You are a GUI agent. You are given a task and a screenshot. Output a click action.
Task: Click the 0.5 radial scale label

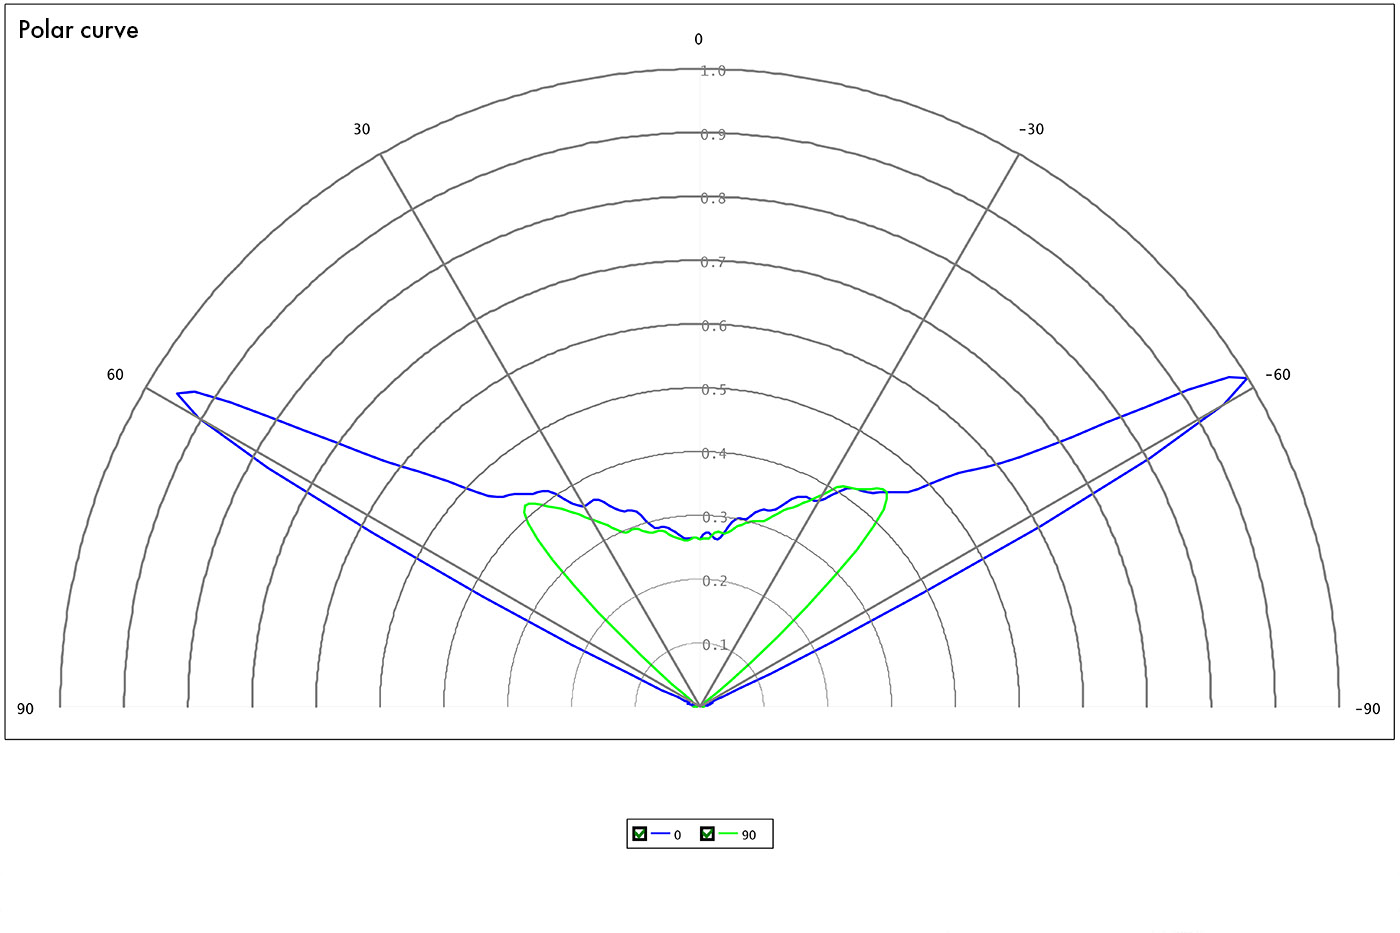pyautogui.click(x=713, y=390)
